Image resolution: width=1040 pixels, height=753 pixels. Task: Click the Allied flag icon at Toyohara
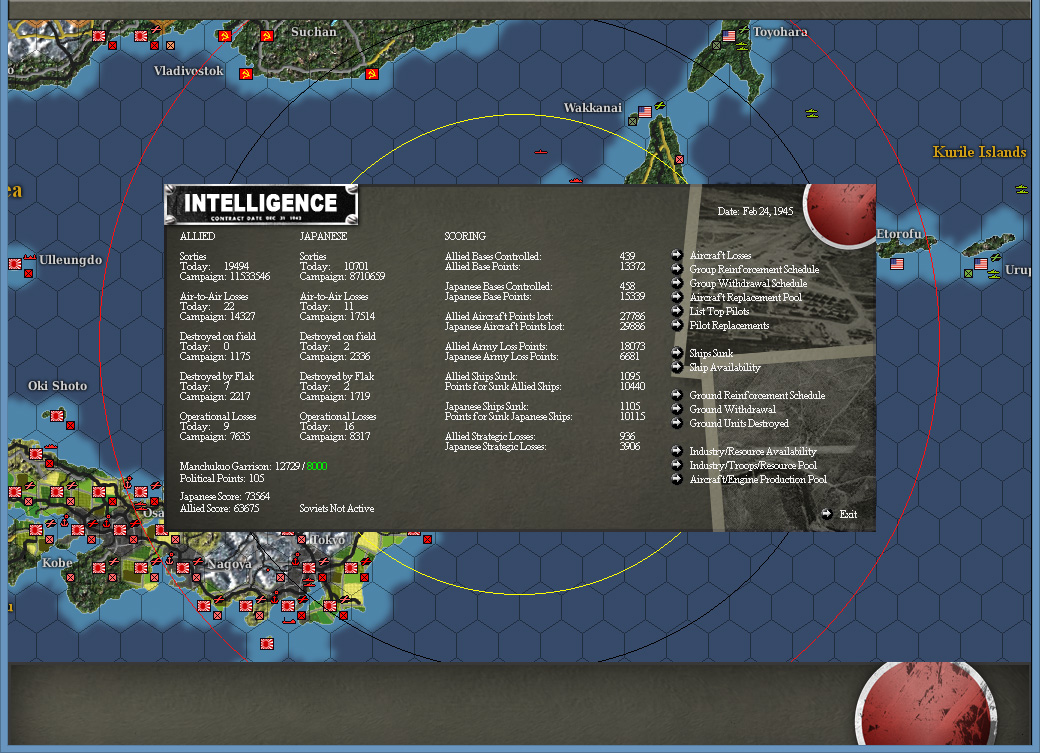pos(729,37)
